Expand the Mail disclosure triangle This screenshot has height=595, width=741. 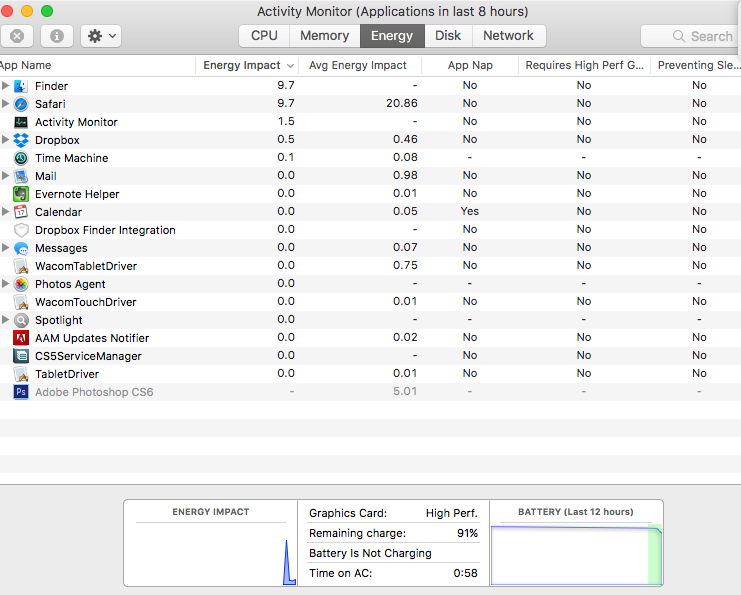coord(5,175)
